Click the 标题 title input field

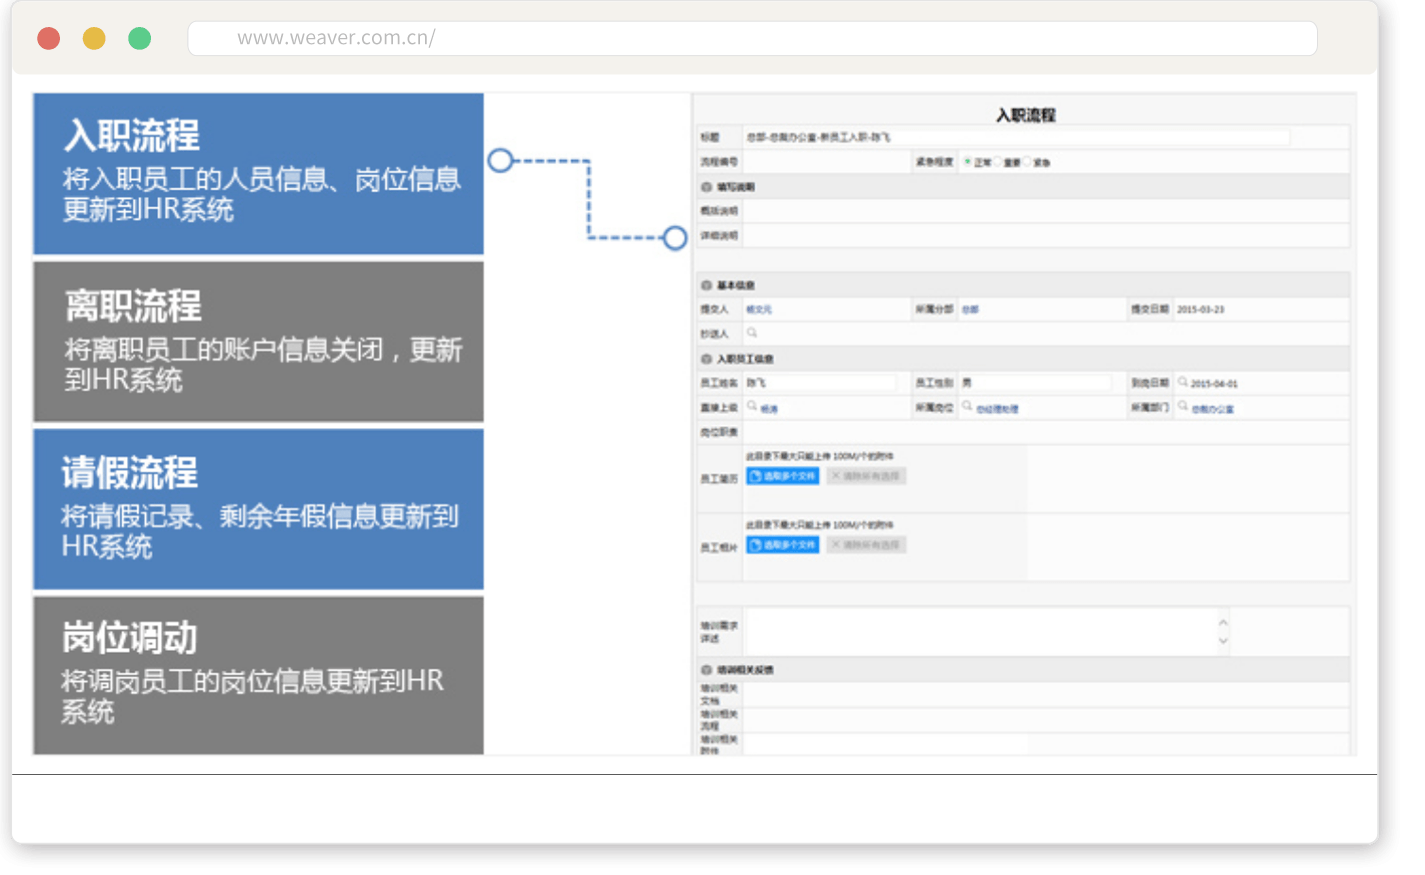1016,137
